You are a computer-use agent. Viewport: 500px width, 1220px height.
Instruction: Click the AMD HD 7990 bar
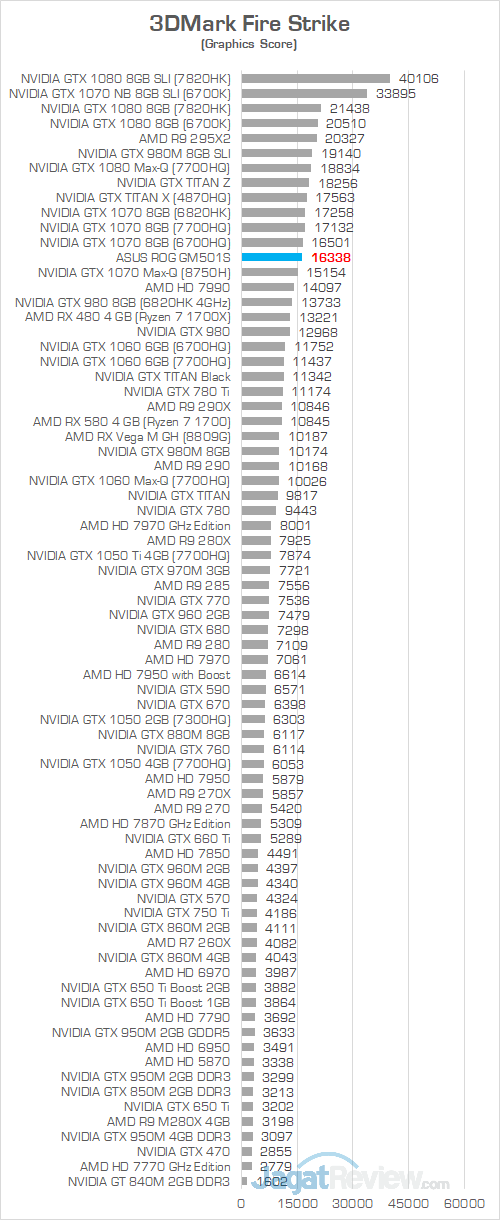coord(267,287)
